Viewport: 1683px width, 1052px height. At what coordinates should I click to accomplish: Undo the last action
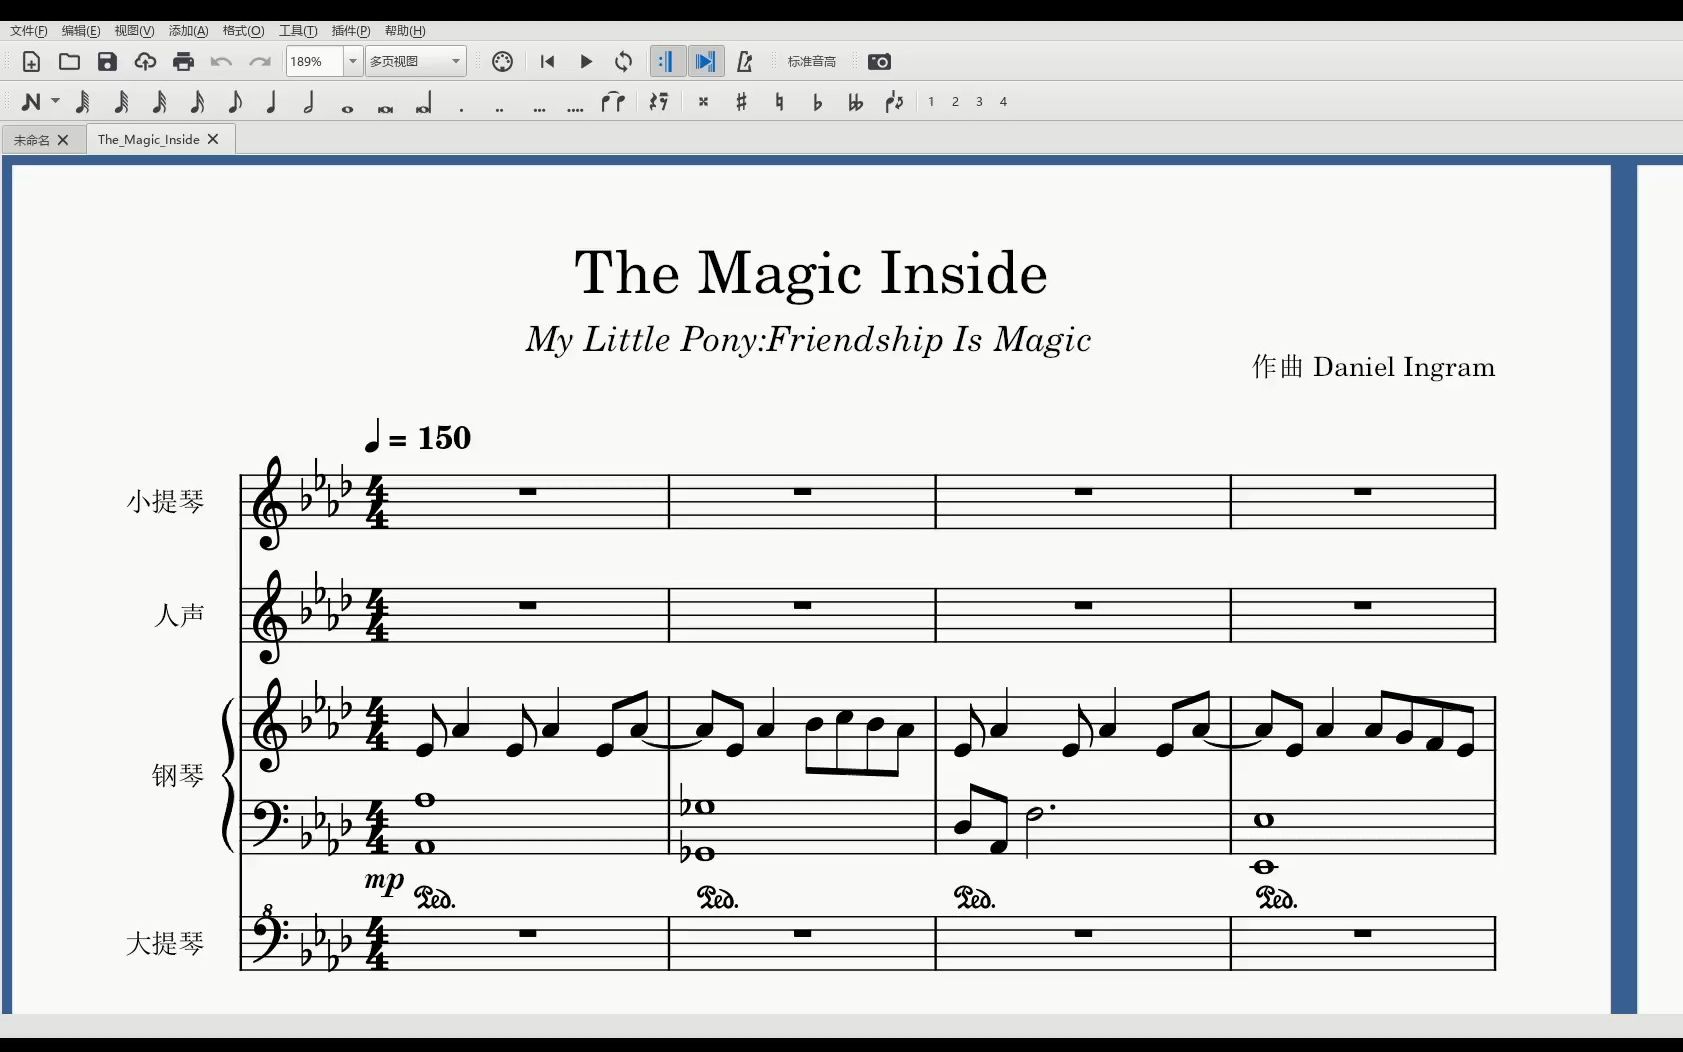coord(221,62)
